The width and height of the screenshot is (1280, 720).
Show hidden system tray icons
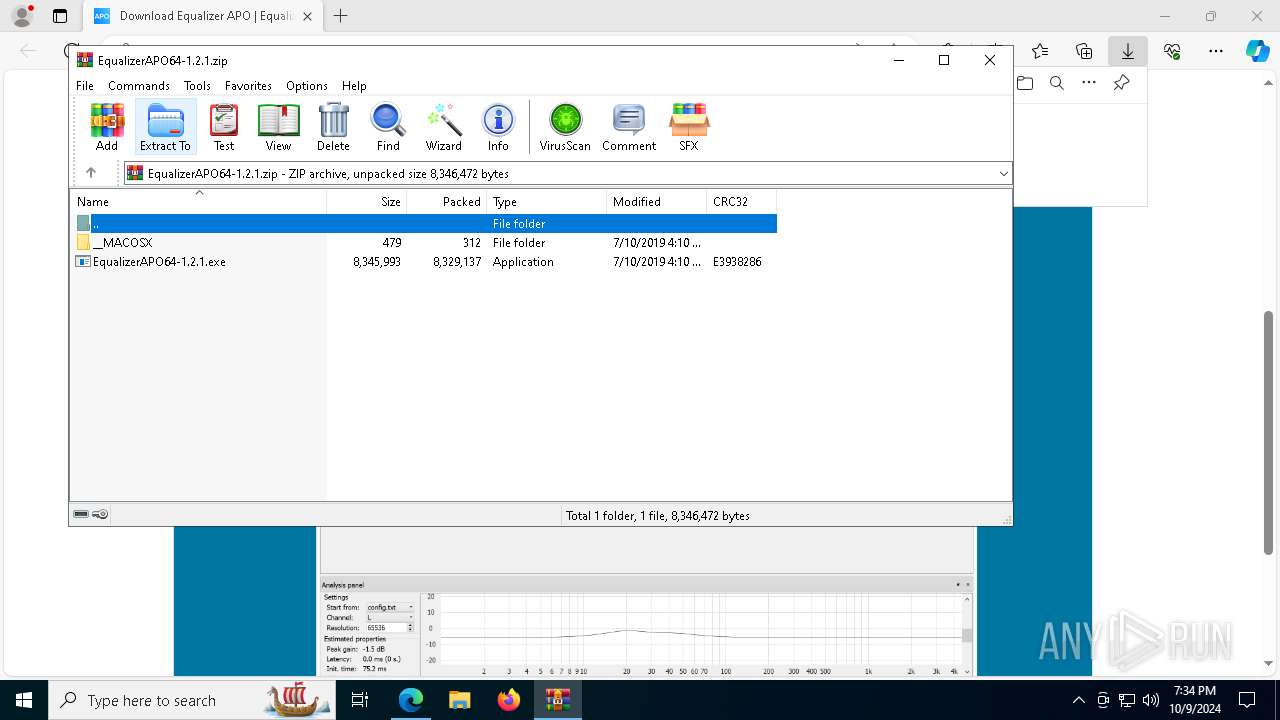(x=1078, y=700)
